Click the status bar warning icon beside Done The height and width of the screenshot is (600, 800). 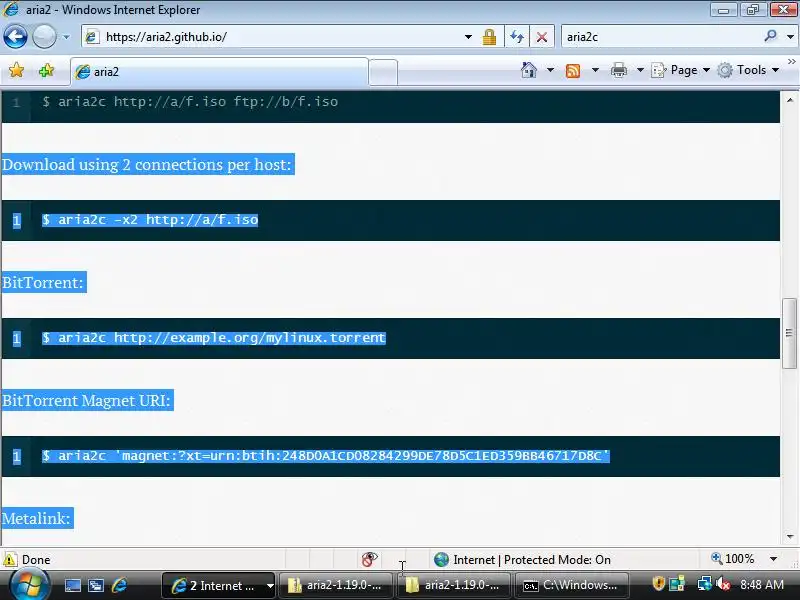(x=9, y=560)
